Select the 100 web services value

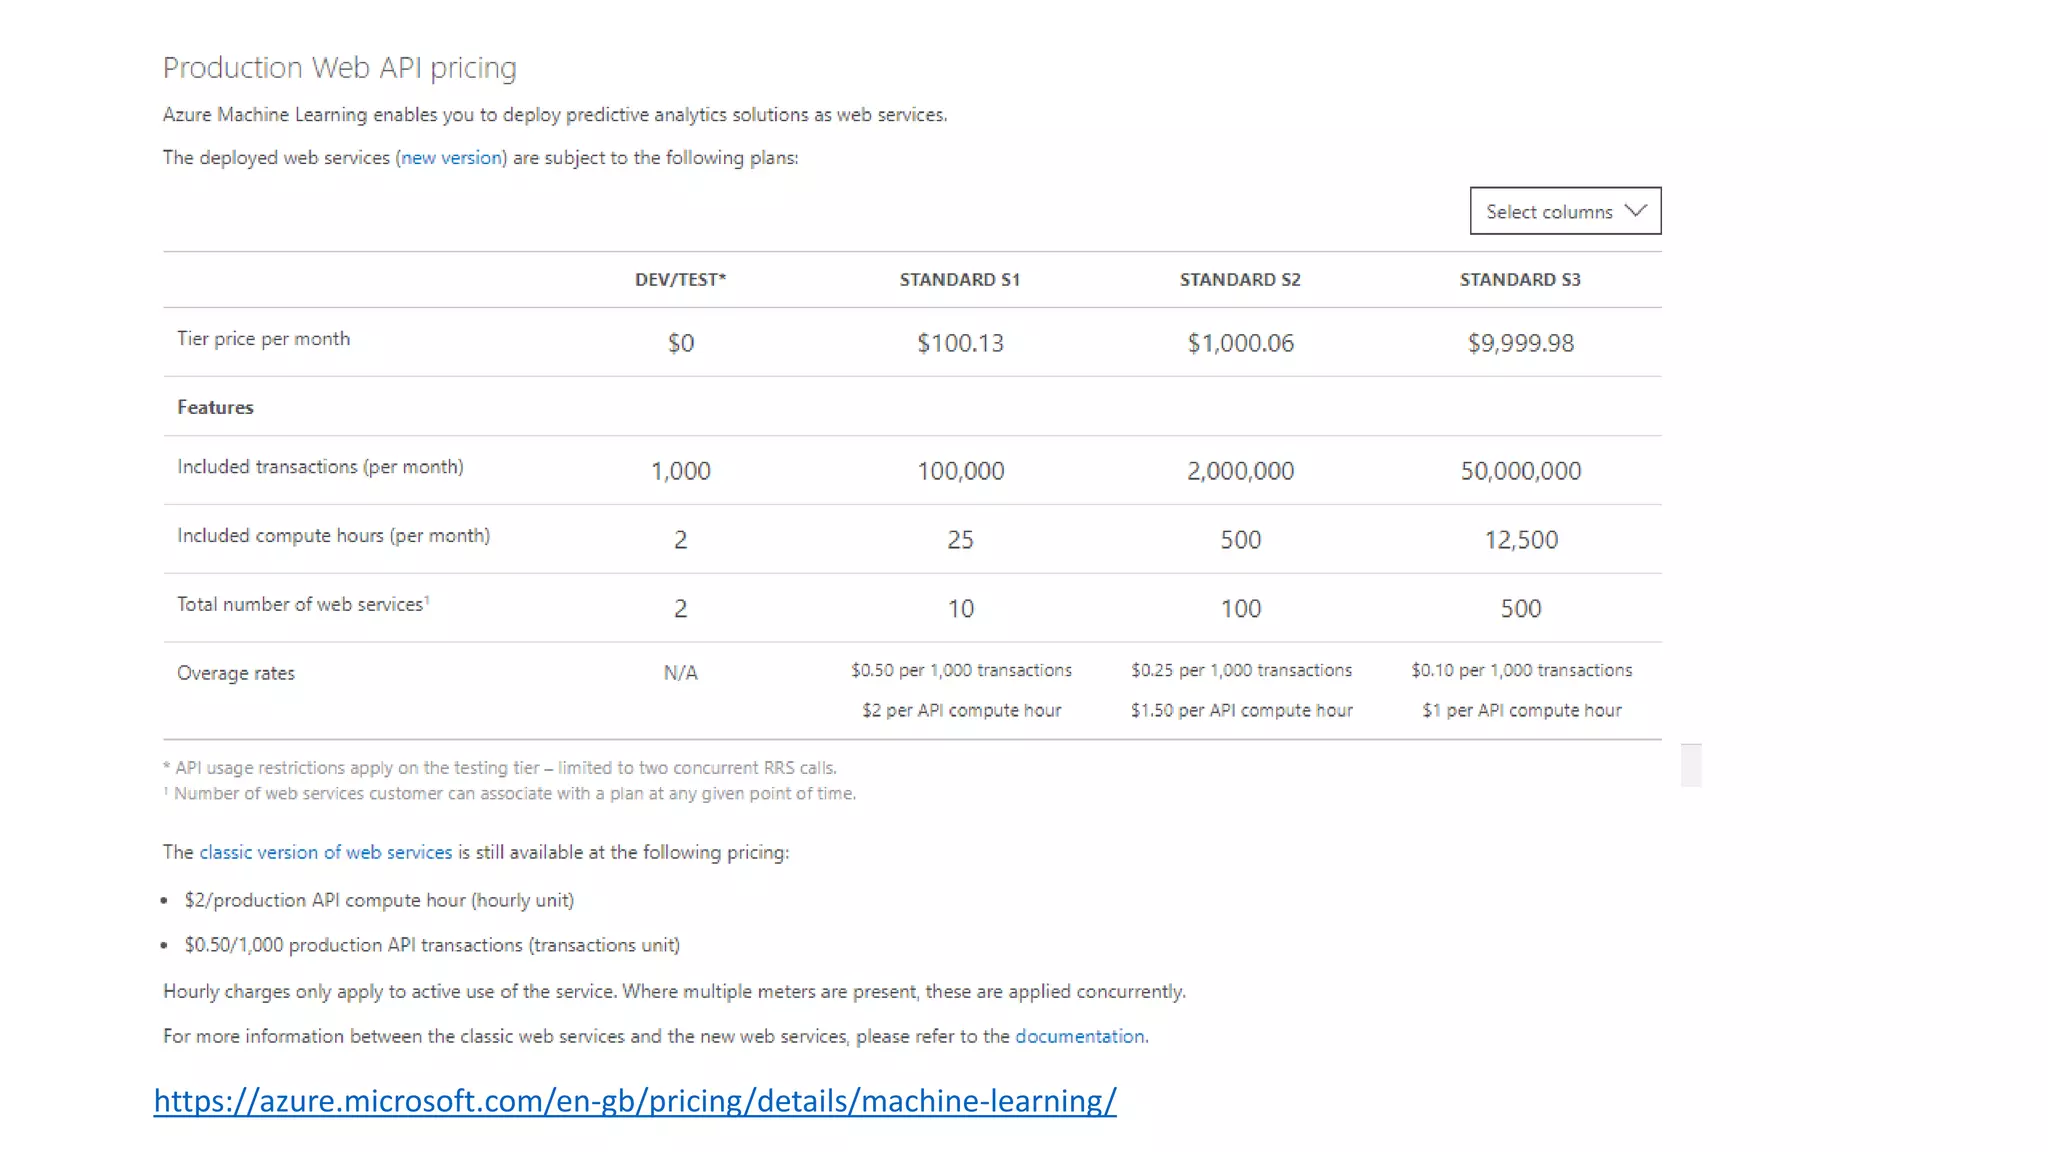1241,609
